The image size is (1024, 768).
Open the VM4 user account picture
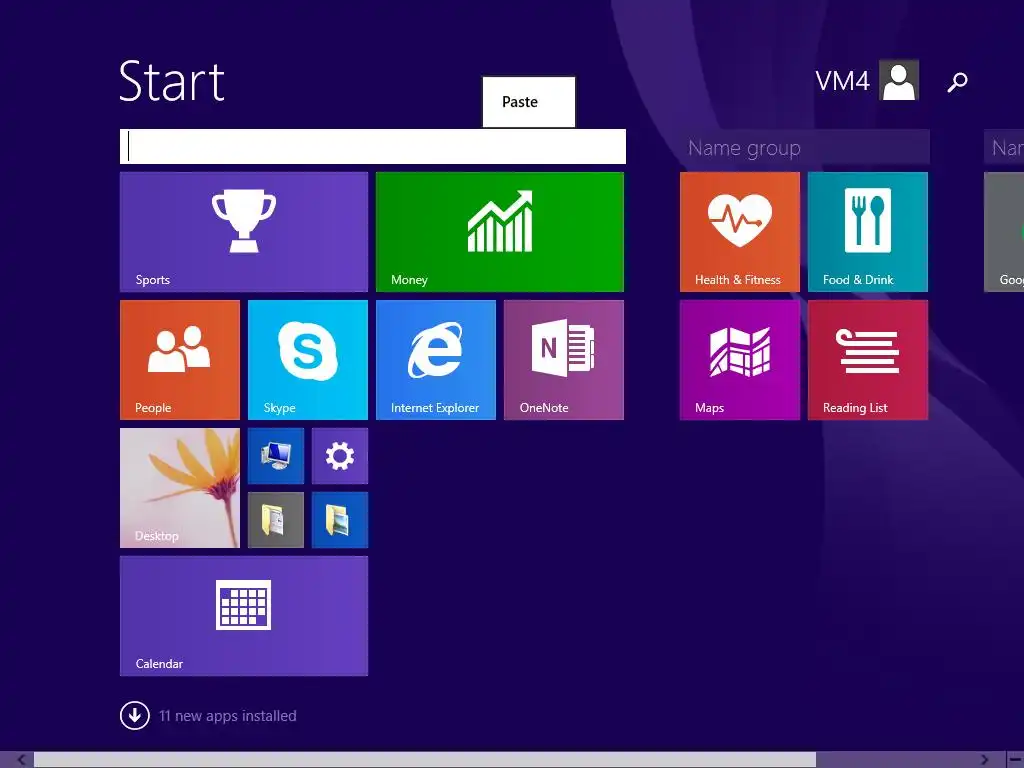899,80
